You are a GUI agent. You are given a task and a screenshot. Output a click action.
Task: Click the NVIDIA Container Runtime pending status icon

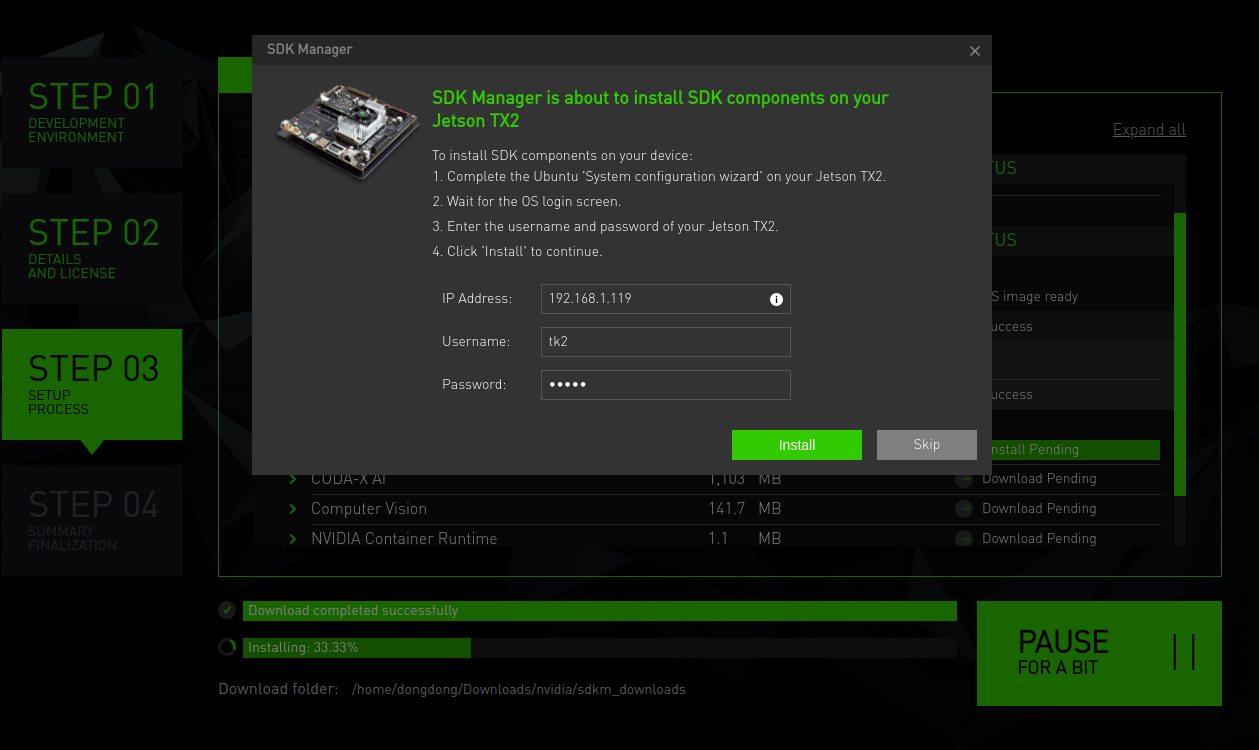964,539
